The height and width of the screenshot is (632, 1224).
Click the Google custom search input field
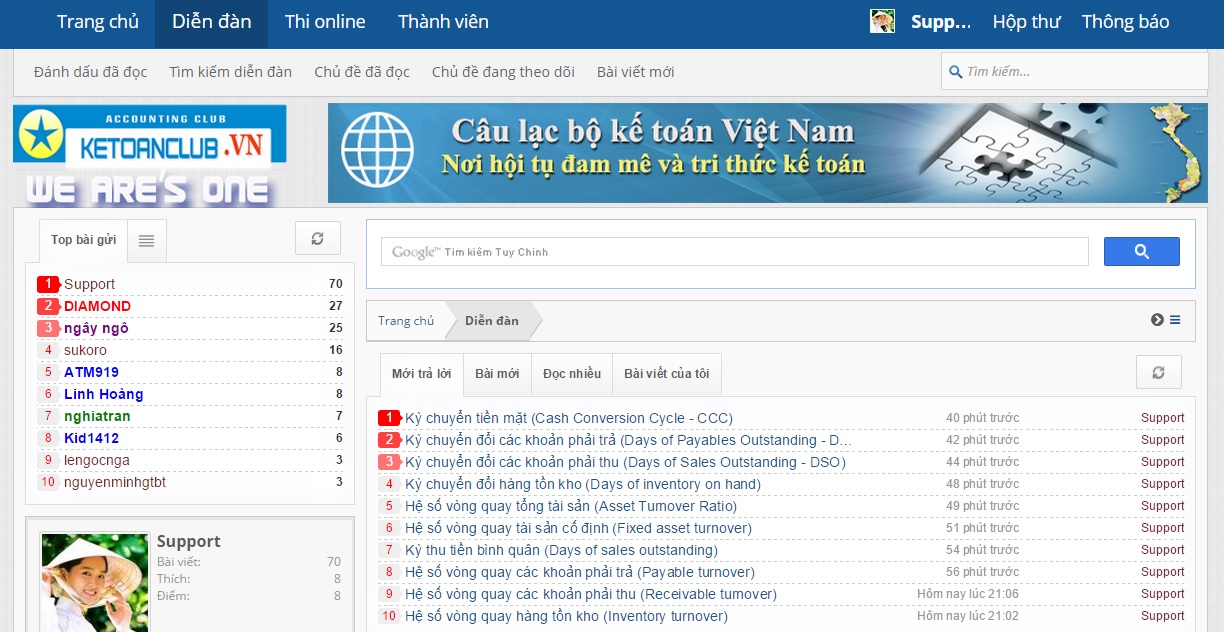coord(735,252)
